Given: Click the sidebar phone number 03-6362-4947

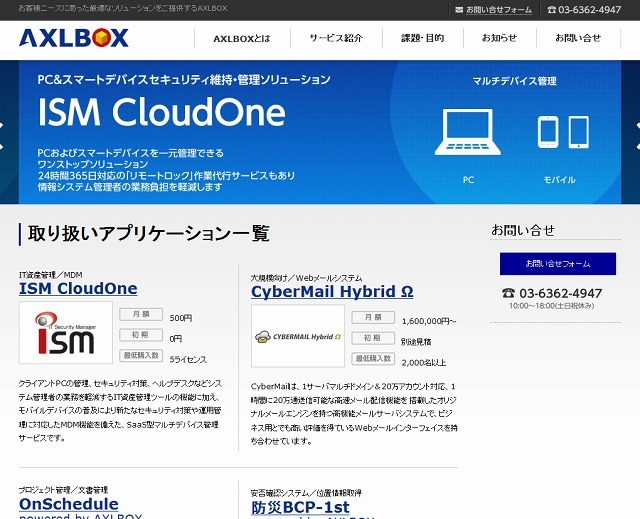Looking at the screenshot, I should (x=560, y=293).
